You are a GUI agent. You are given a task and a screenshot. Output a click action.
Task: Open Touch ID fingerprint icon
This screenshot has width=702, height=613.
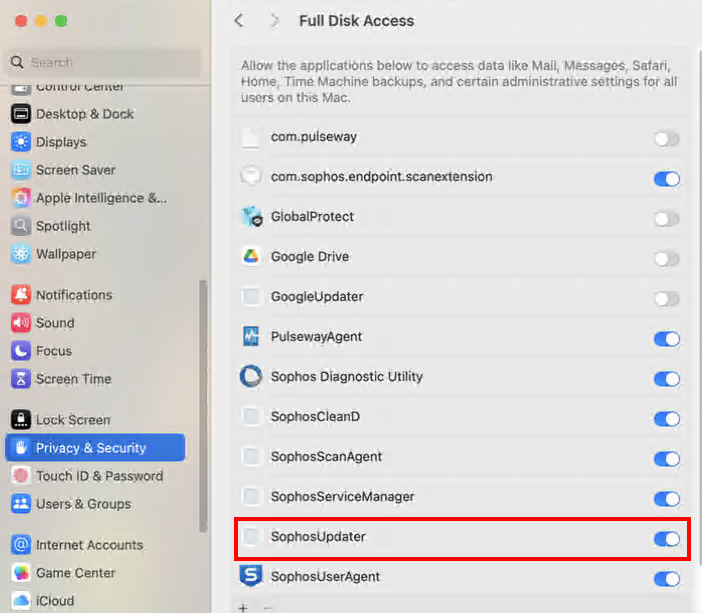point(21,476)
